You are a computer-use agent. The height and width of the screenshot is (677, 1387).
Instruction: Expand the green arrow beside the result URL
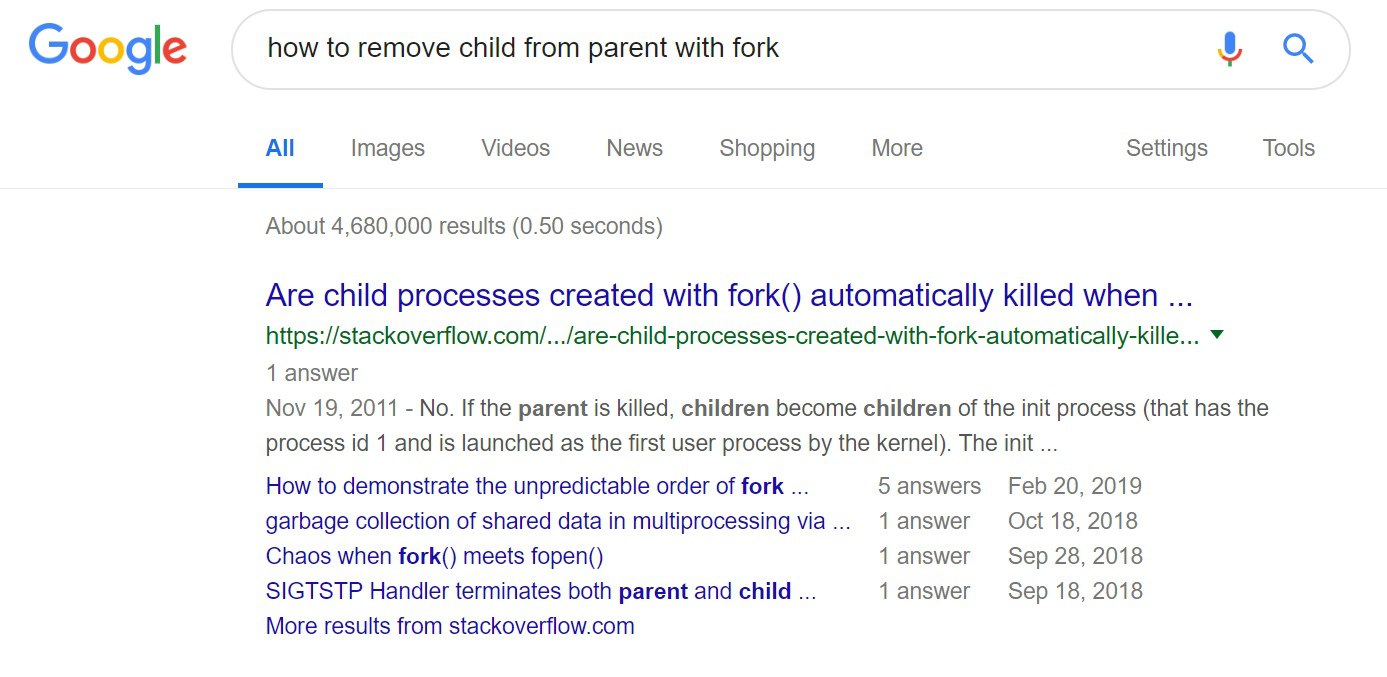(1217, 335)
